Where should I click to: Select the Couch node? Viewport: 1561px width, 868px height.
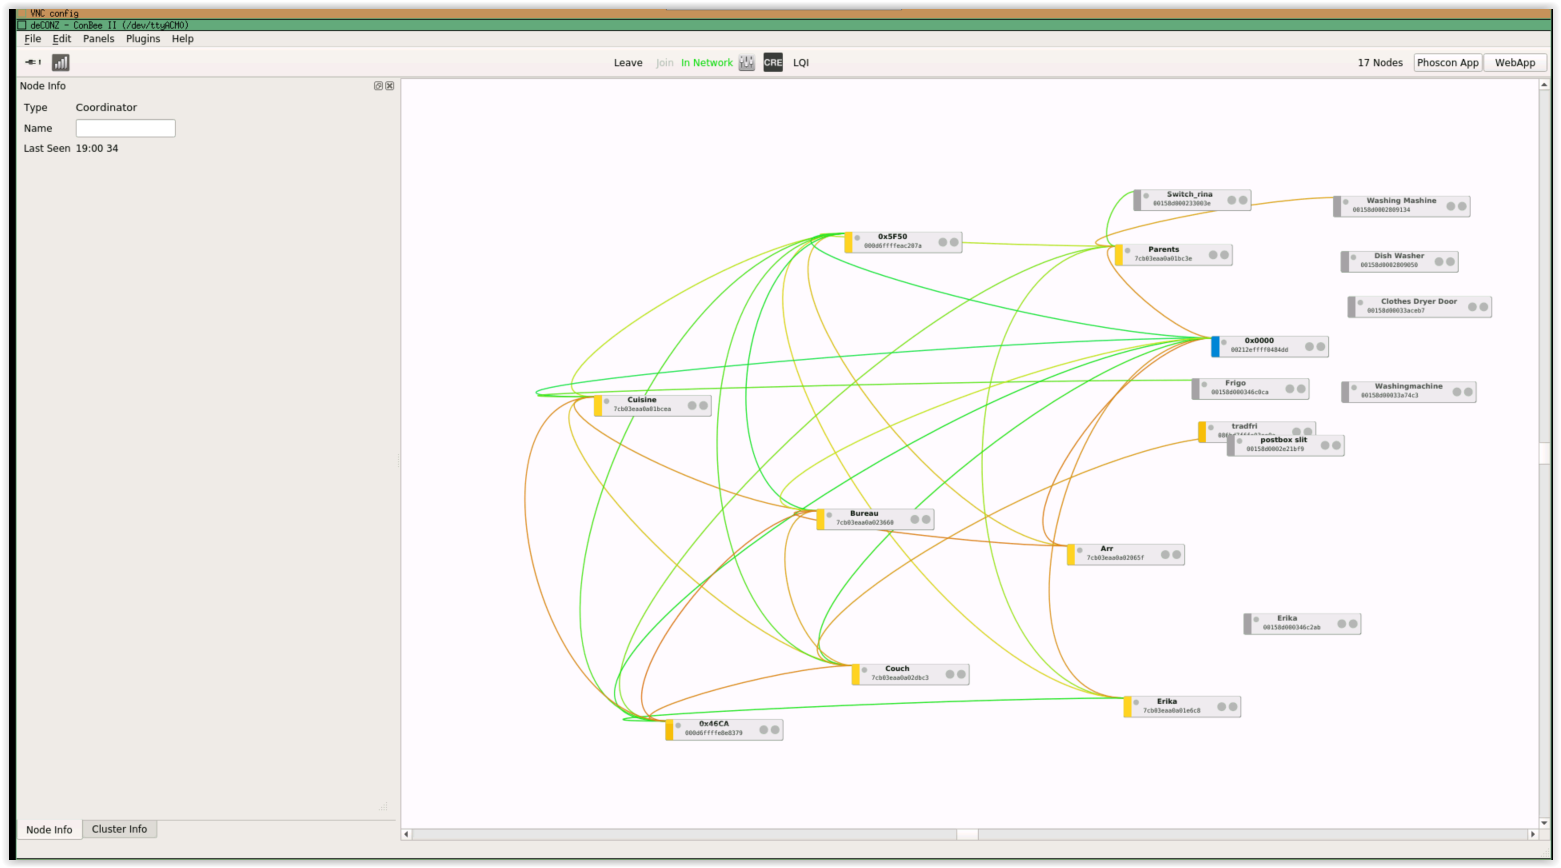pos(910,674)
